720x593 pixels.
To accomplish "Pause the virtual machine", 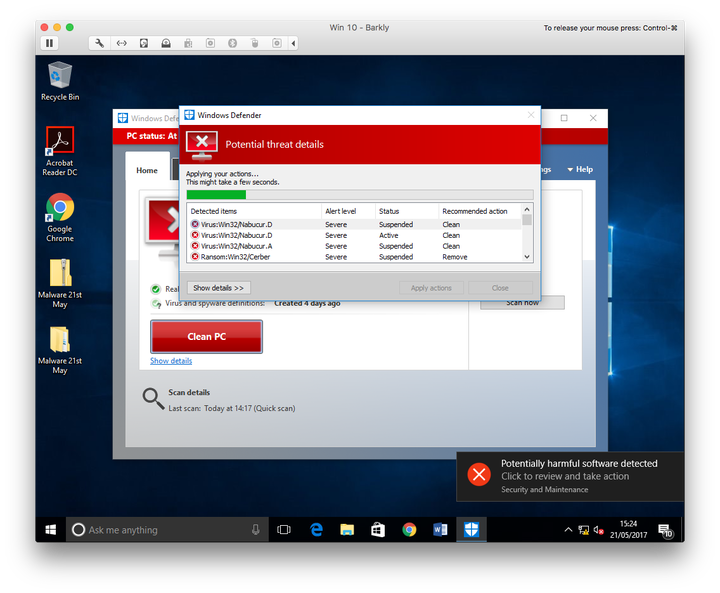I will (49, 43).
